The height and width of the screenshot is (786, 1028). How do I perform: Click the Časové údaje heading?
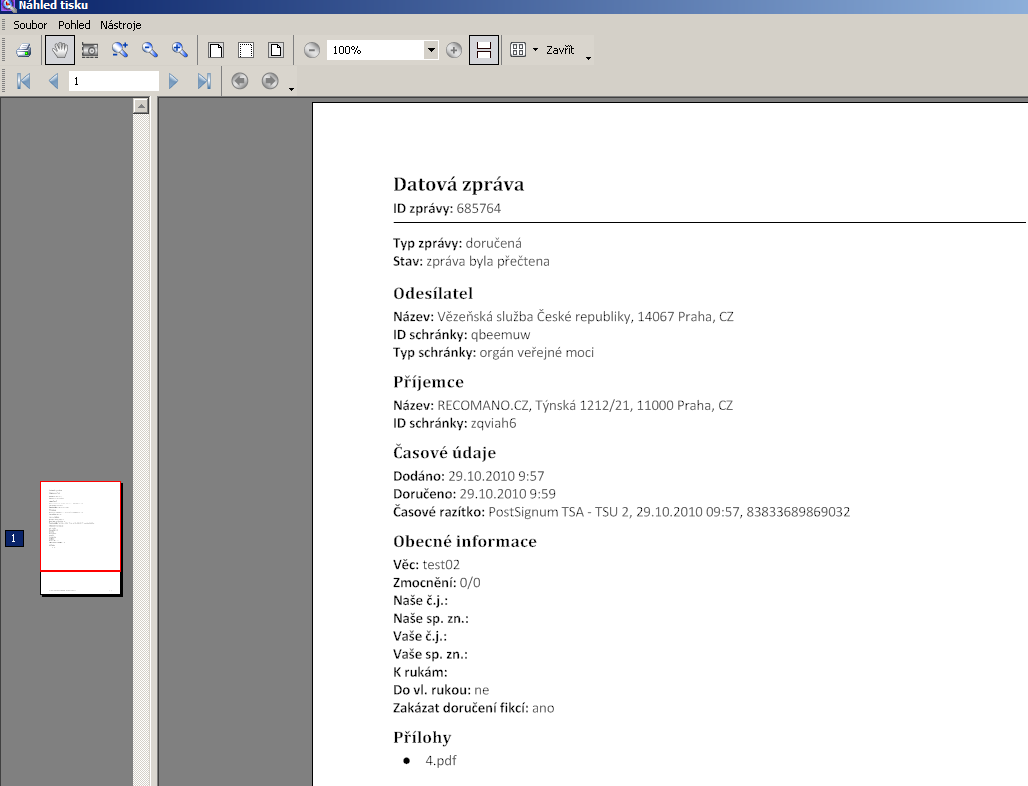click(x=445, y=452)
